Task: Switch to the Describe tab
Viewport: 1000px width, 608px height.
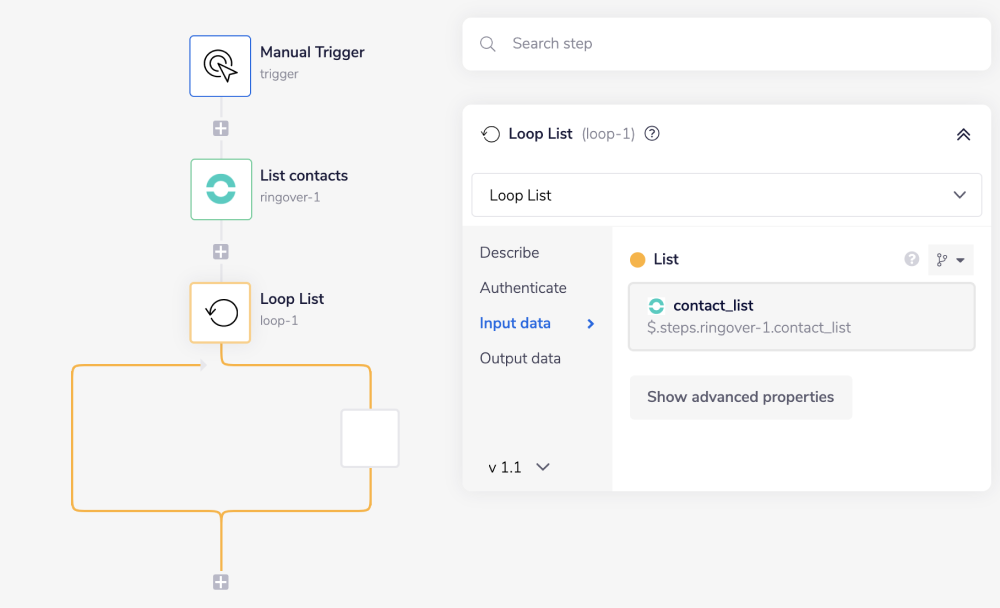Action: click(x=509, y=253)
